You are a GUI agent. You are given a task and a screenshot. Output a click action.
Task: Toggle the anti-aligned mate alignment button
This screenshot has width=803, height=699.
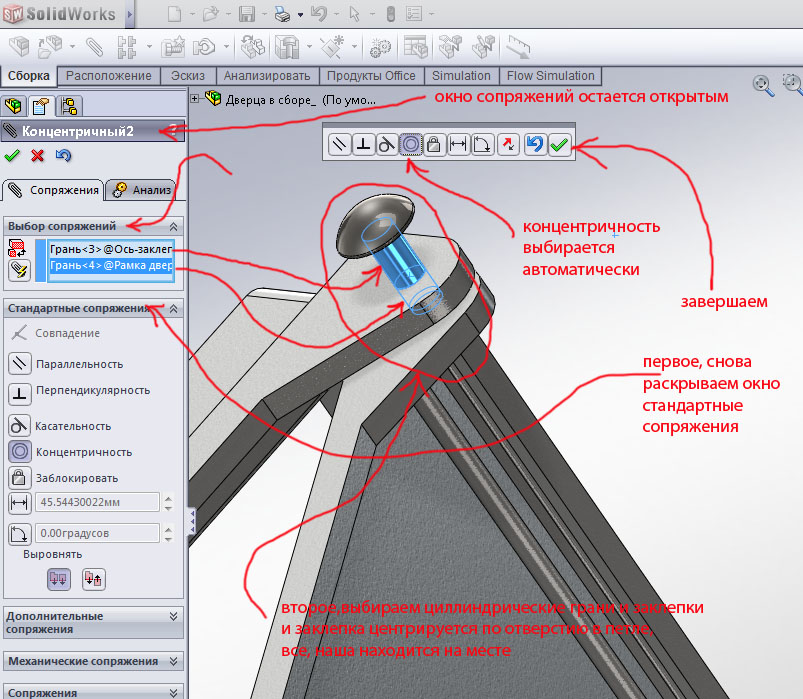[x=93, y=577]
